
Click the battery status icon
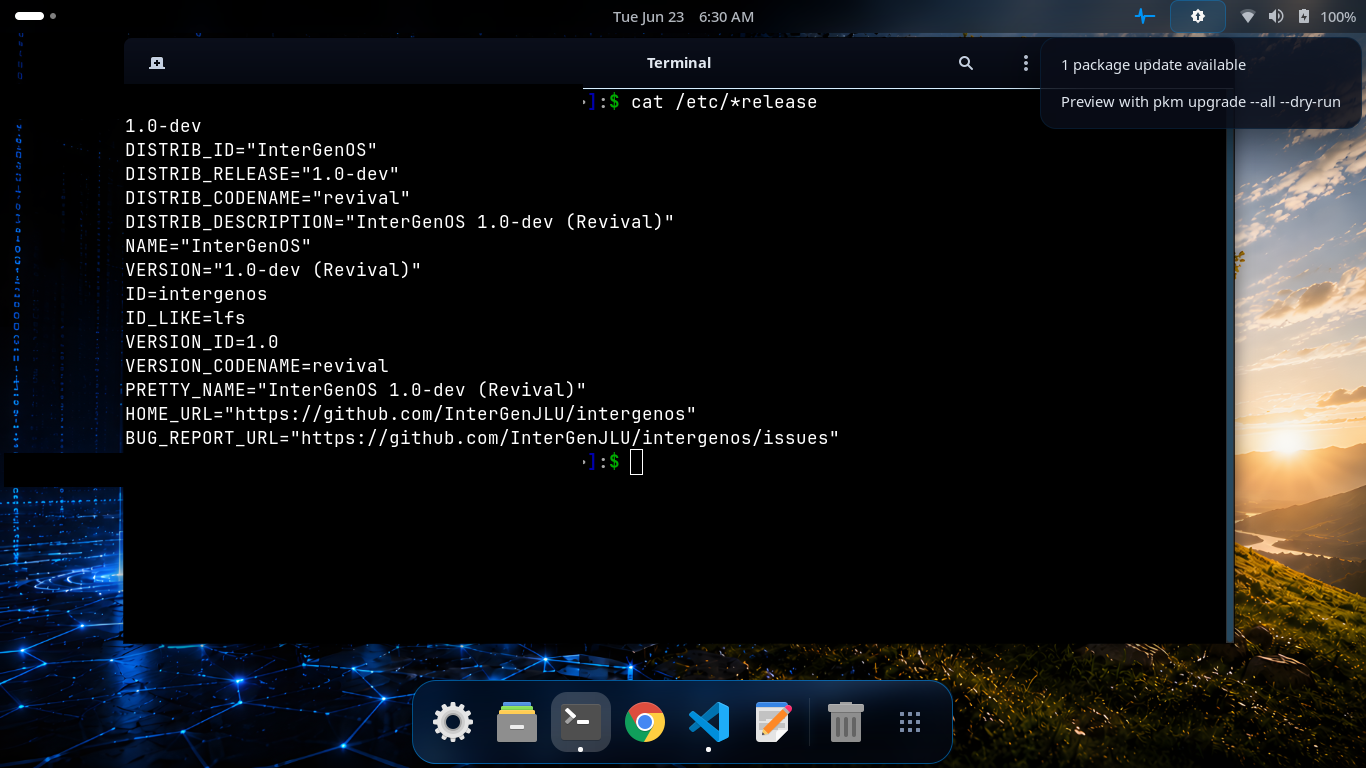(1304, 17)
